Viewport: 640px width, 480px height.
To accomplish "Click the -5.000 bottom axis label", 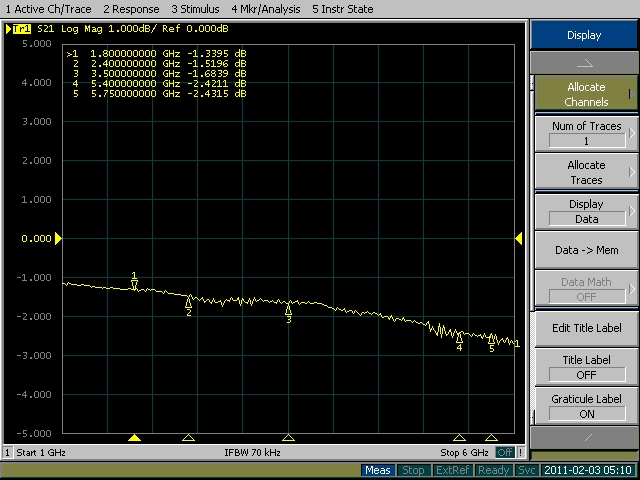I will click(x=34, y=433).
